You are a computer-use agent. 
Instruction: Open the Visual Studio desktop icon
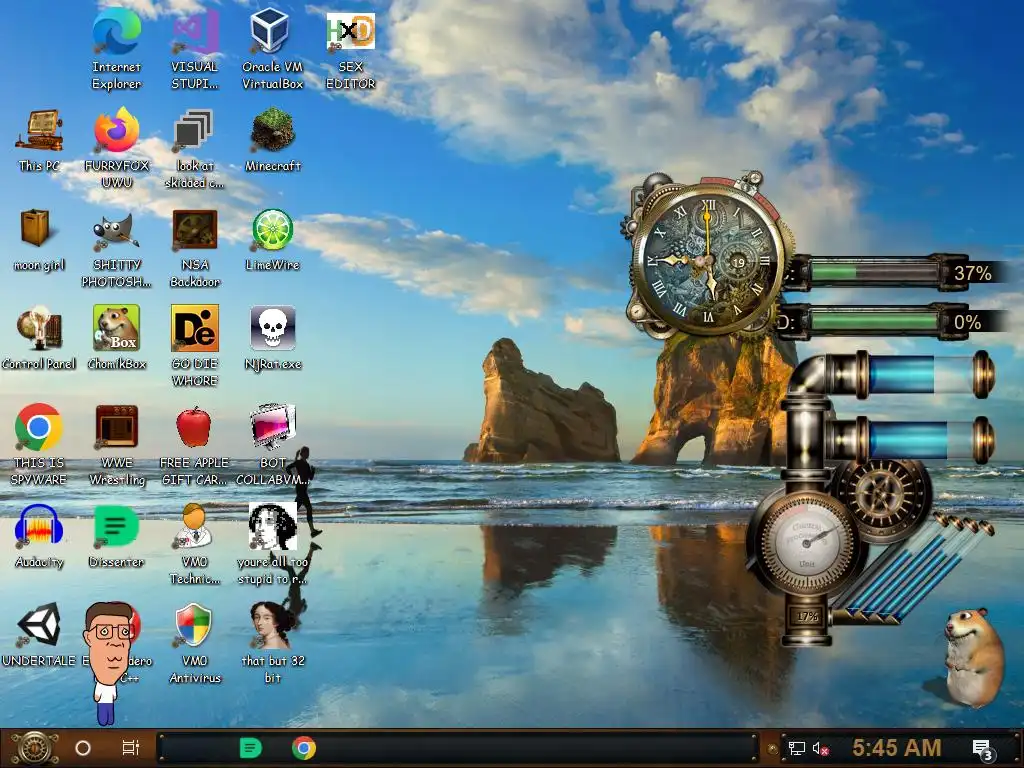tap(195, 31)
